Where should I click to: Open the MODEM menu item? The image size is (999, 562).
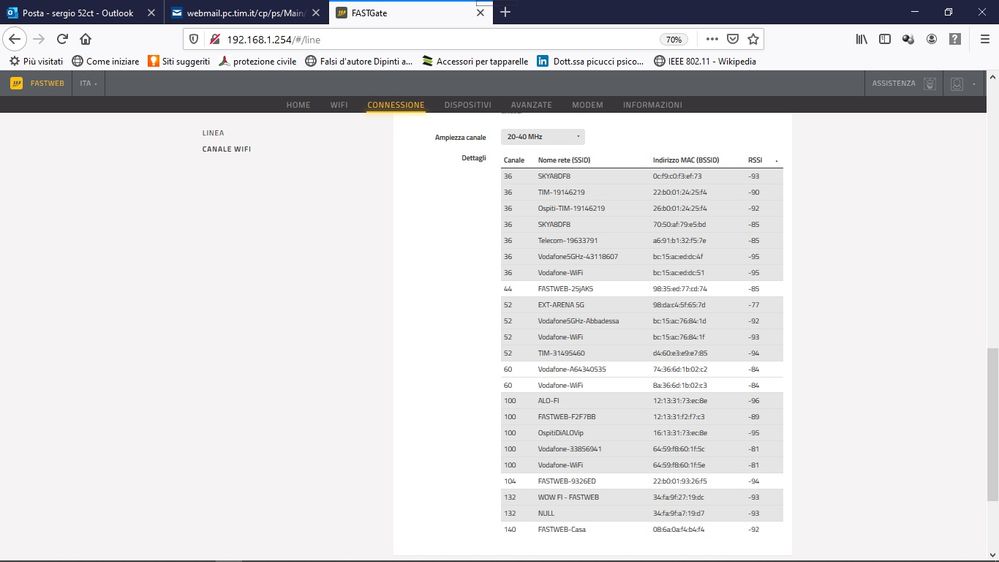click(x=587, y=104)
